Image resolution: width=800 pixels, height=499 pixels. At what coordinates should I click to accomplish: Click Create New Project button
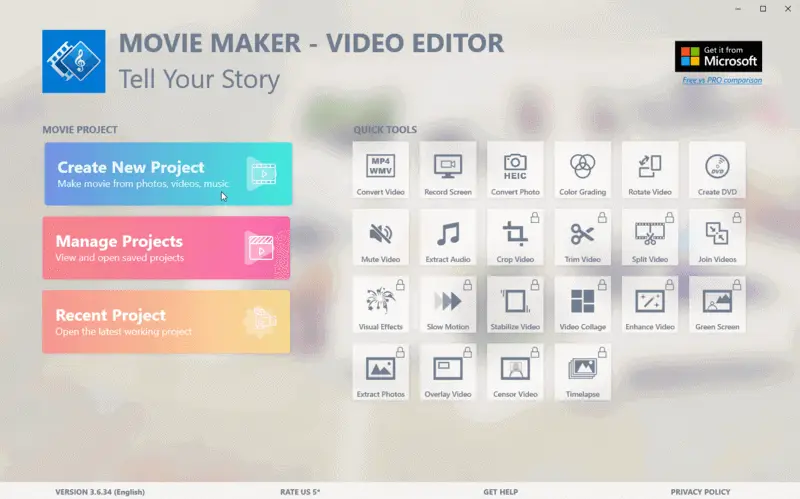point(168,174)
